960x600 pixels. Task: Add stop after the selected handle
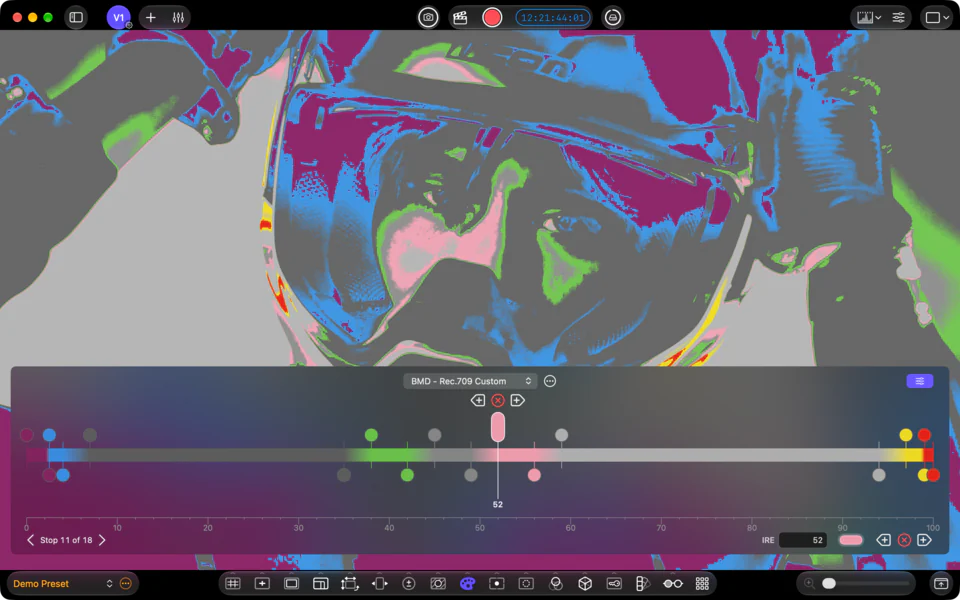[518, 400]
